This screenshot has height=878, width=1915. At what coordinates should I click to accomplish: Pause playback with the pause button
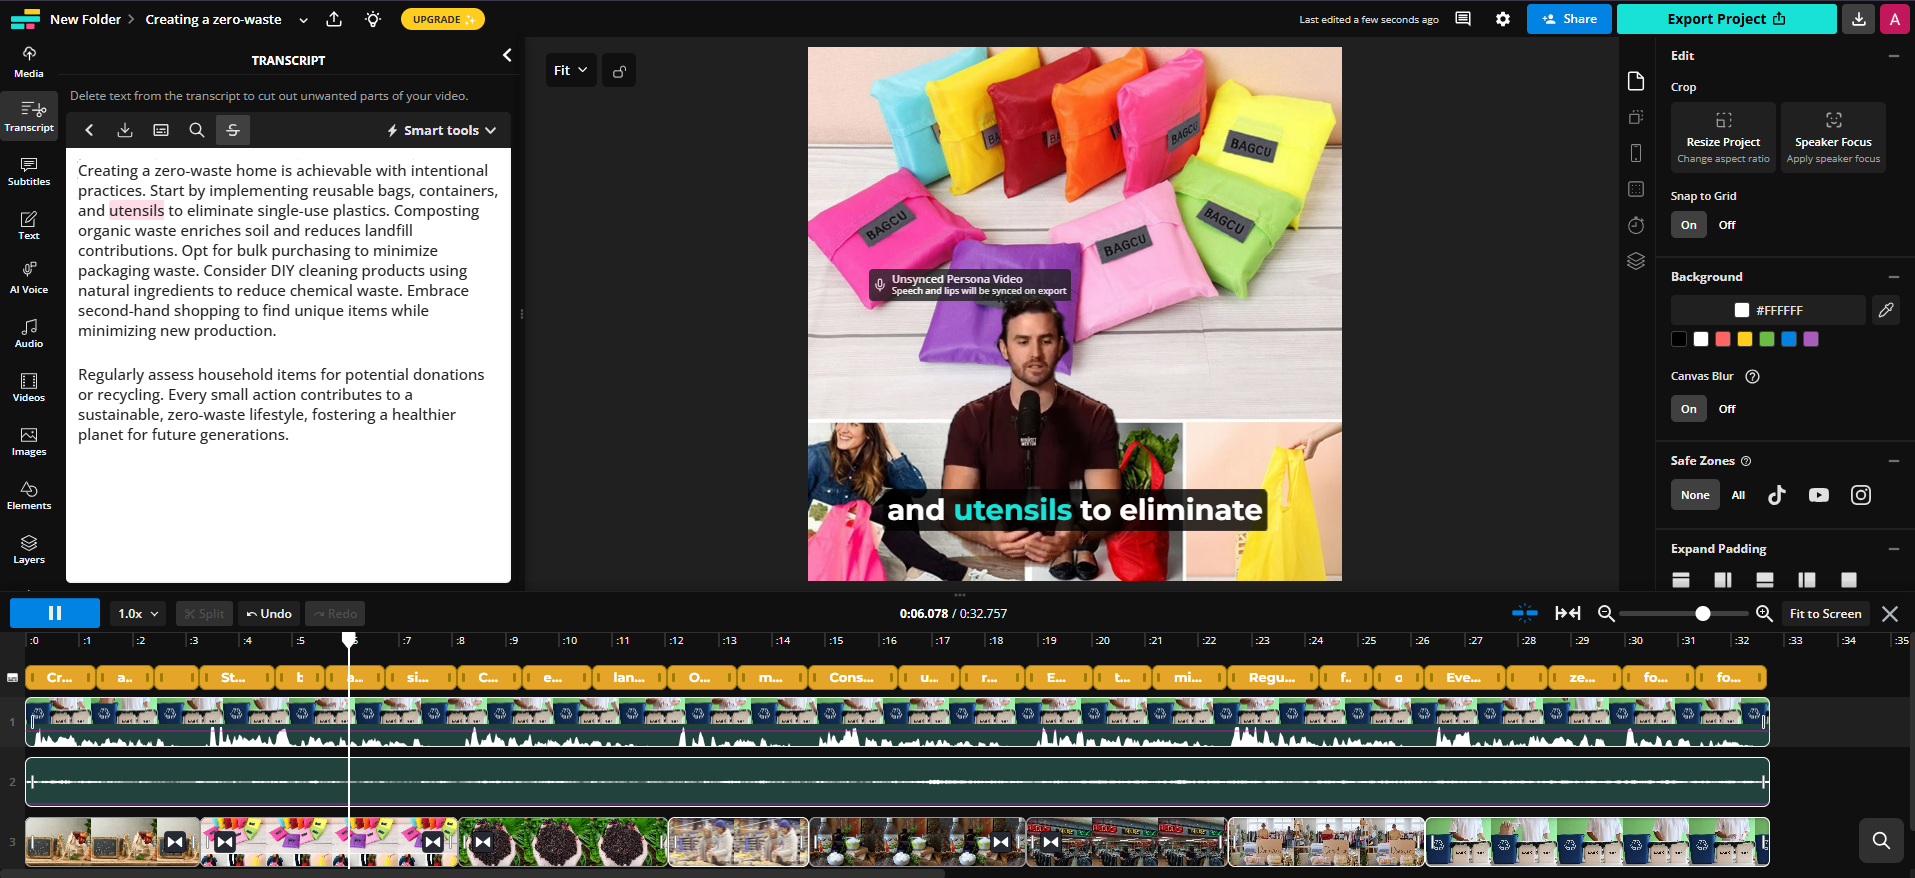click(55, 613)
